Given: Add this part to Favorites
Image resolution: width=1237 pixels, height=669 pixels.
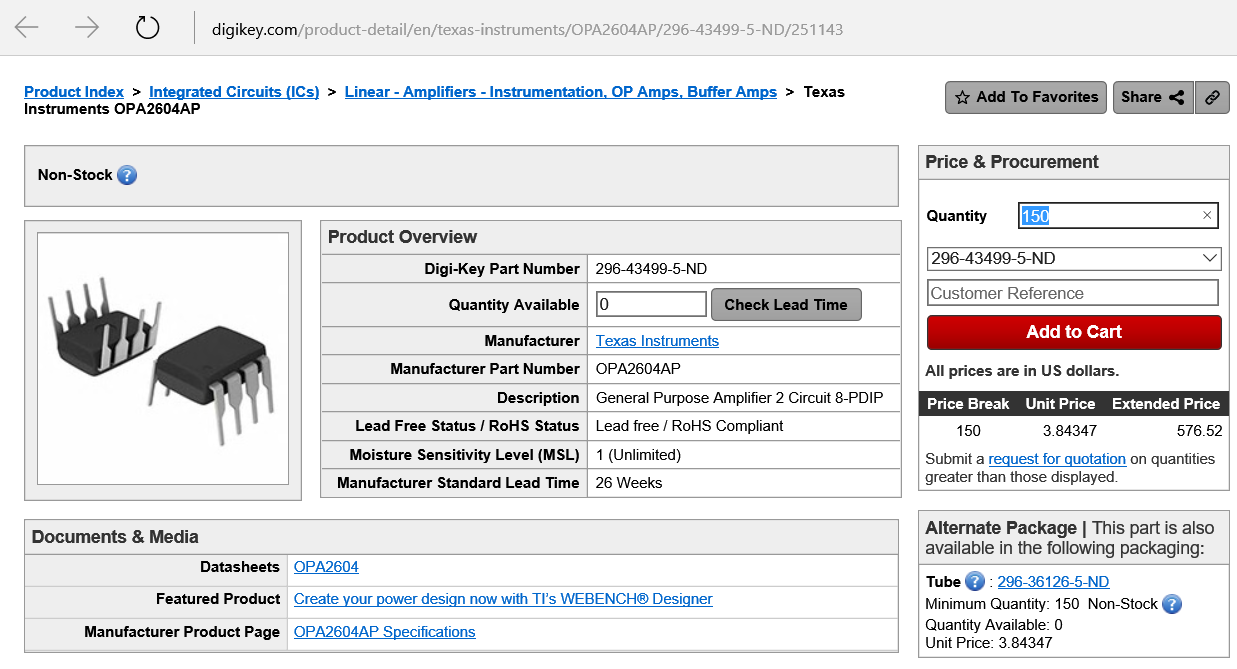Looking at the screenshot, I should coord(1026,97).
